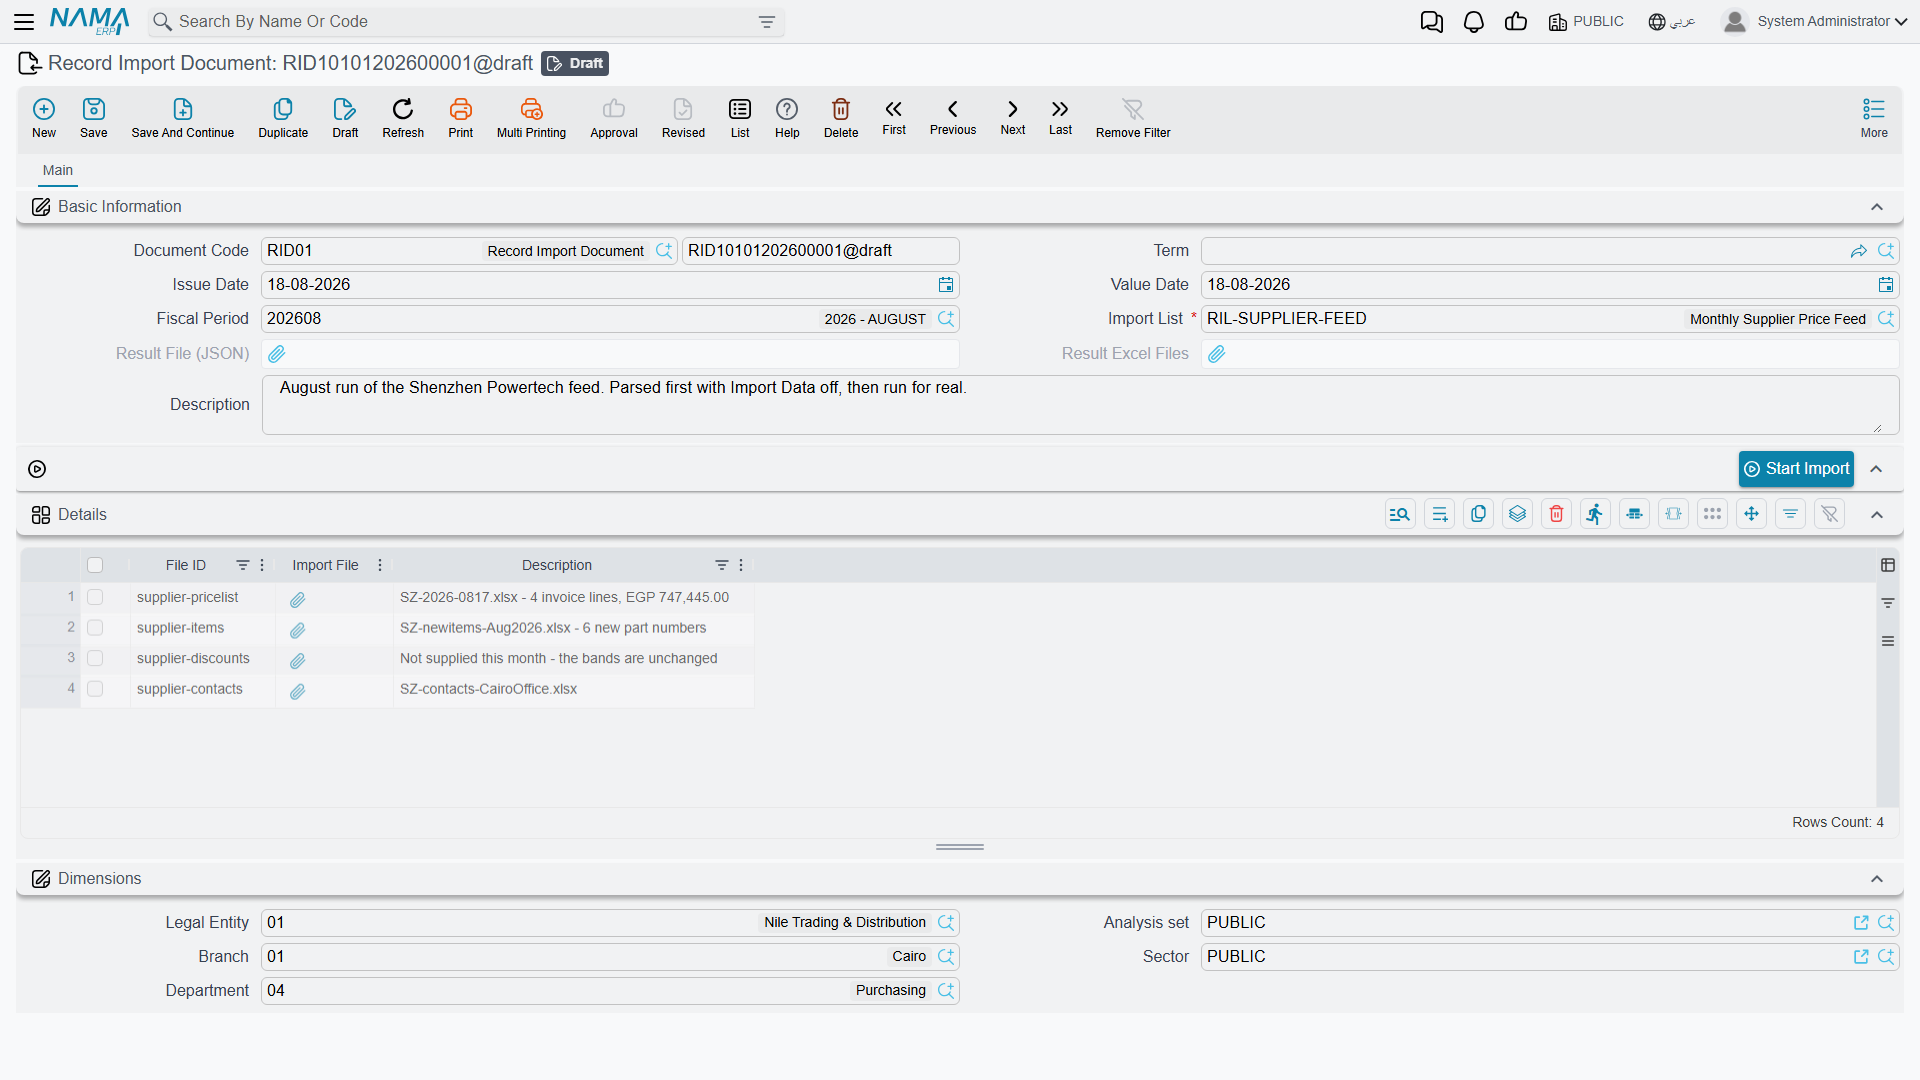
Task: Save the document via Save icon
Action: pos(94,118)
